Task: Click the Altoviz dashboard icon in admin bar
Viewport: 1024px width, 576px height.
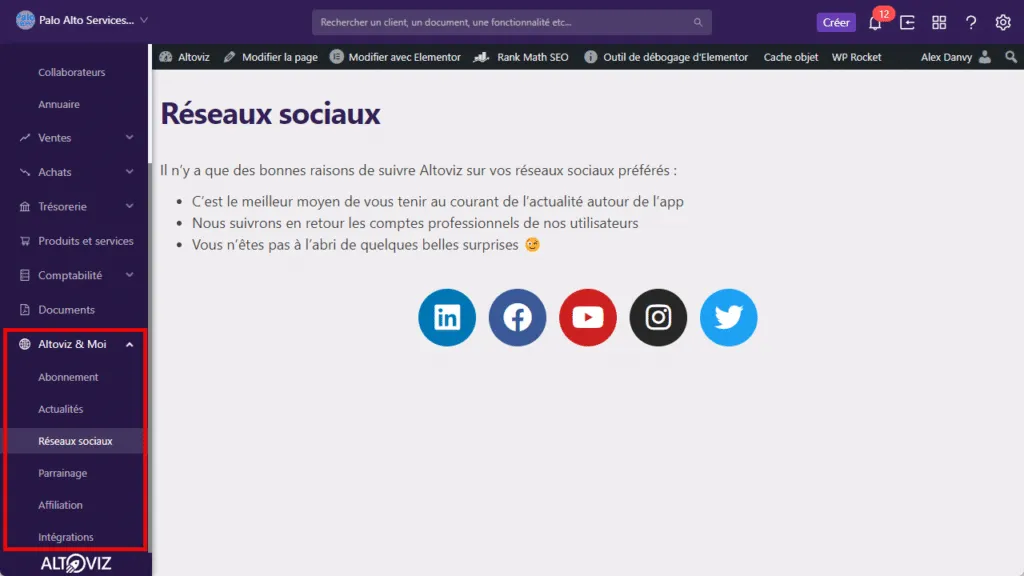Action: (x=166, y=57)
